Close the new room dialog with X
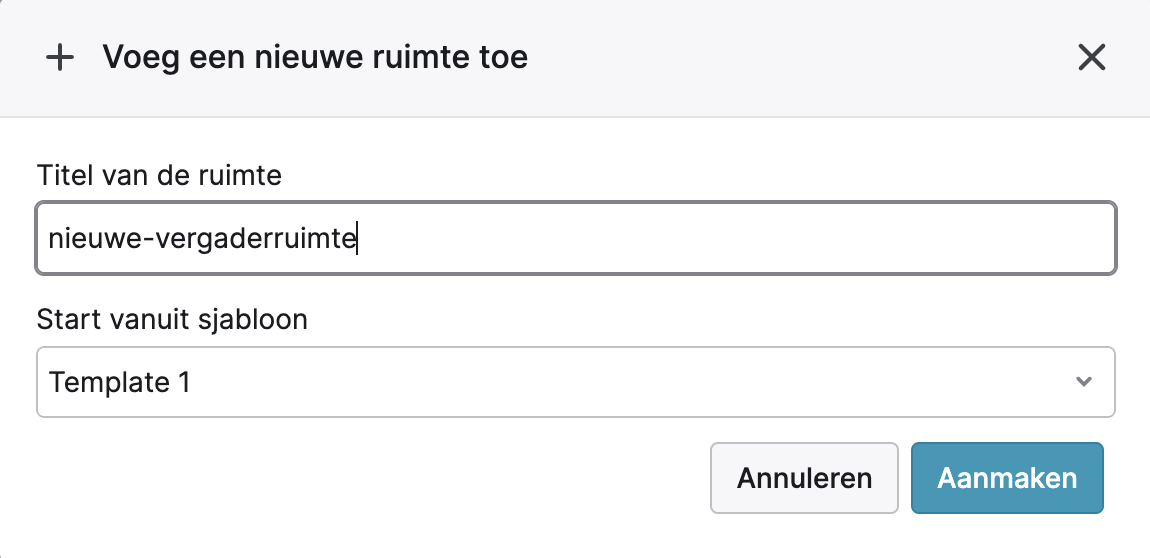This screenshot has height=558, width=1150. [1091, 58]
